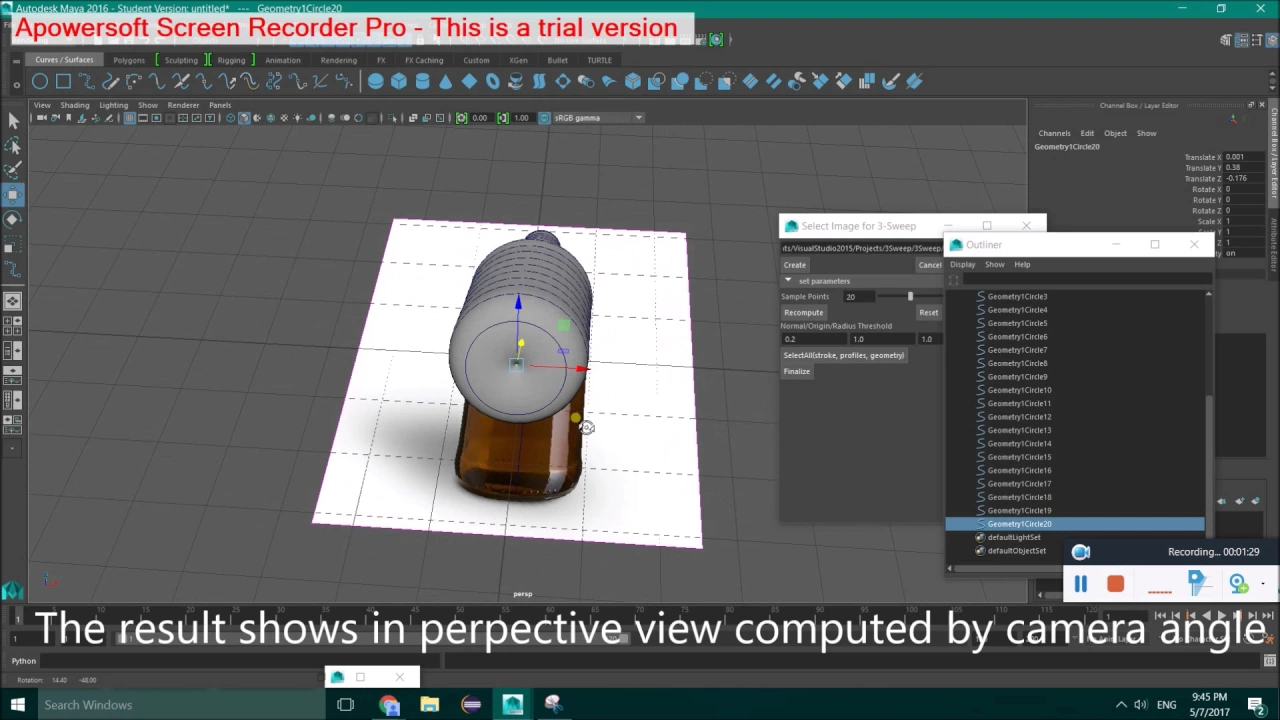Open the Channel Box Edit menu

pyautogui.click(x=1087, y=133)
